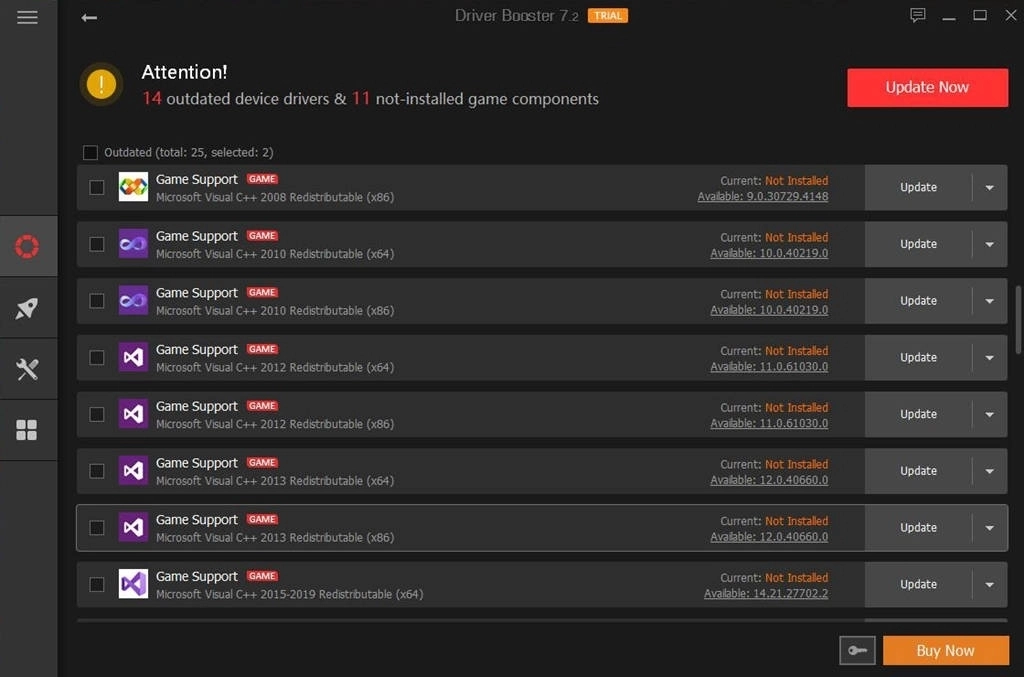1024x677 pixels.
Task: Expand Update dropdown for 2012 (x86) row
Action: (989, 415)
